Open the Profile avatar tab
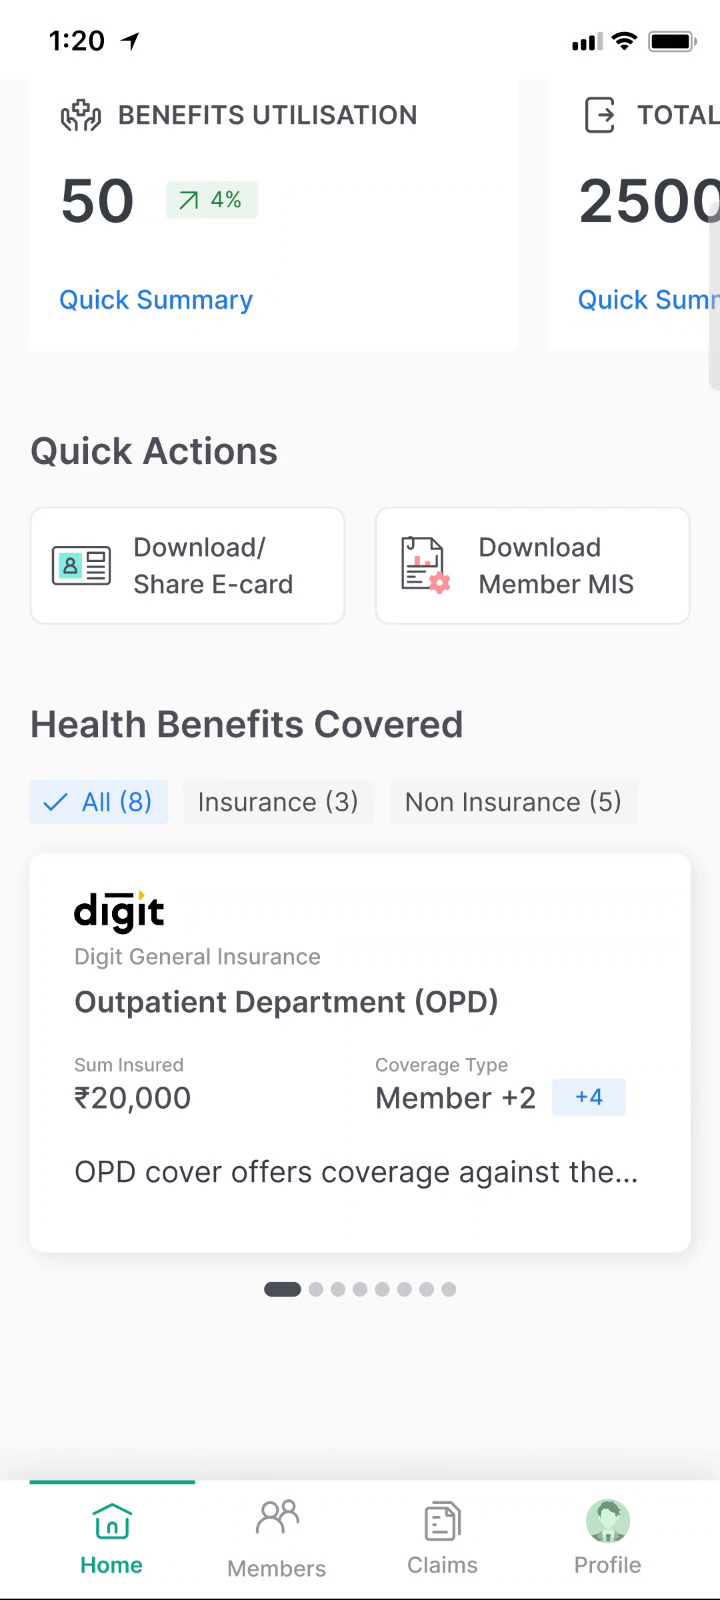720x1600 pixels. [608, 1522]
